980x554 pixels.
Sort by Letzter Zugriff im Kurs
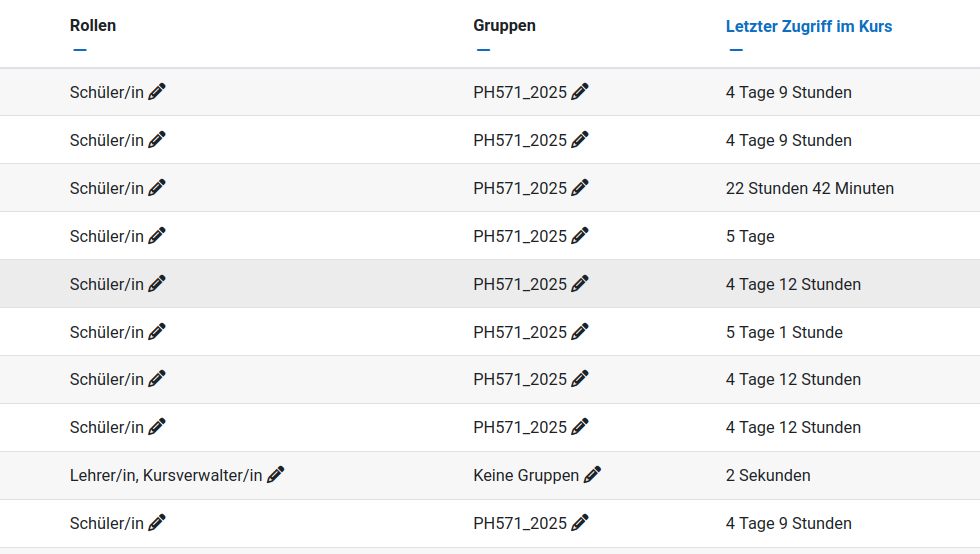[808, 27]
